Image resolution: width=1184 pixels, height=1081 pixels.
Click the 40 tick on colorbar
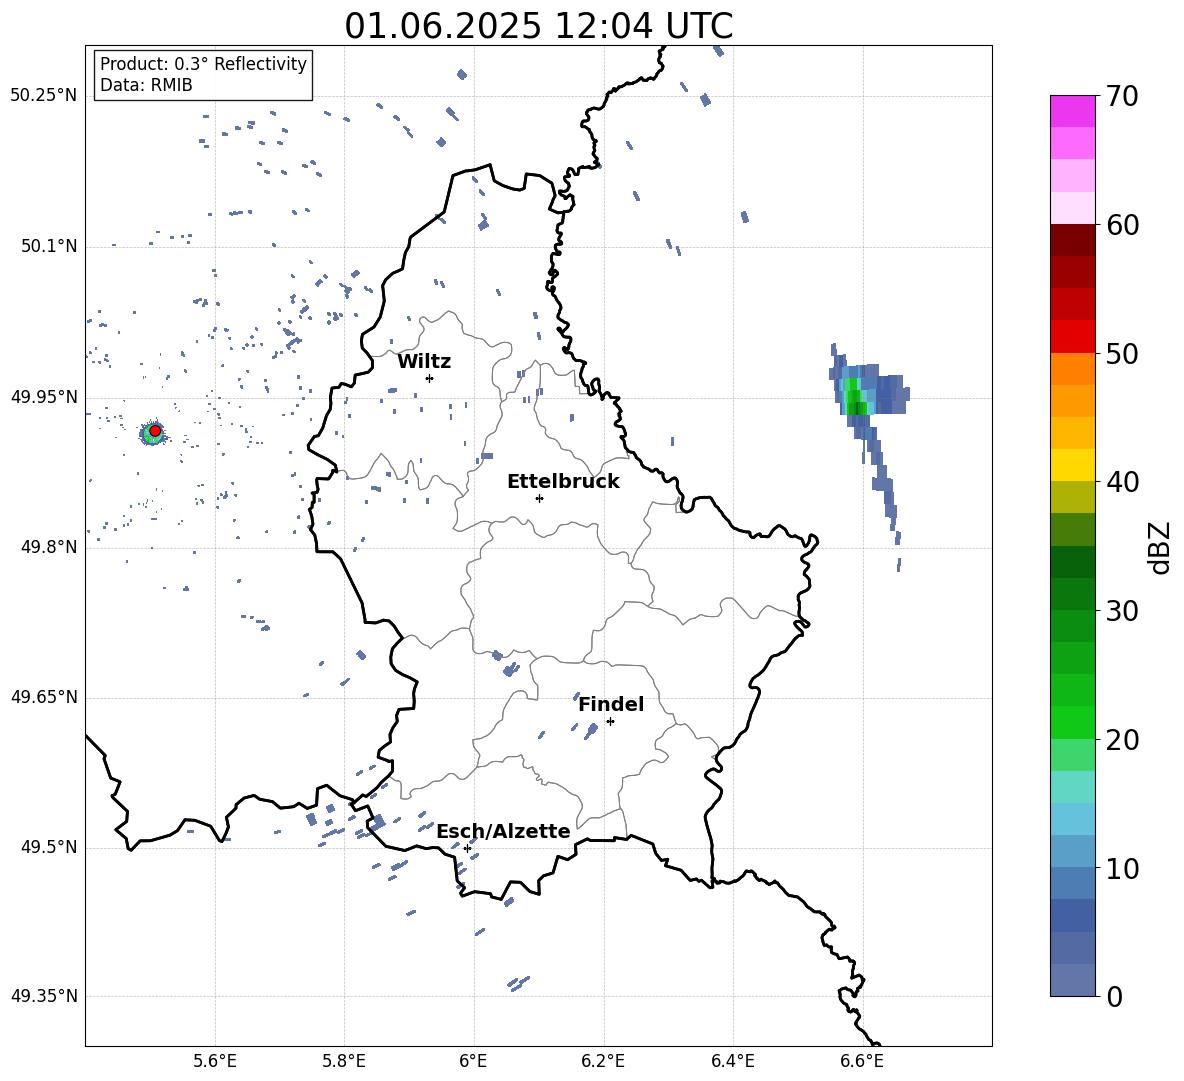point(1122,482)
